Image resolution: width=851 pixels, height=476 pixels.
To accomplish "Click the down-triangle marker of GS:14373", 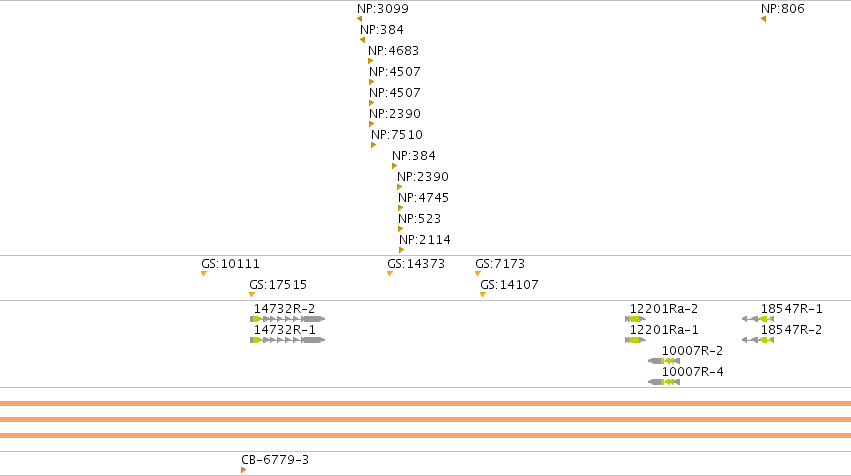I will (x=390, y=274).
